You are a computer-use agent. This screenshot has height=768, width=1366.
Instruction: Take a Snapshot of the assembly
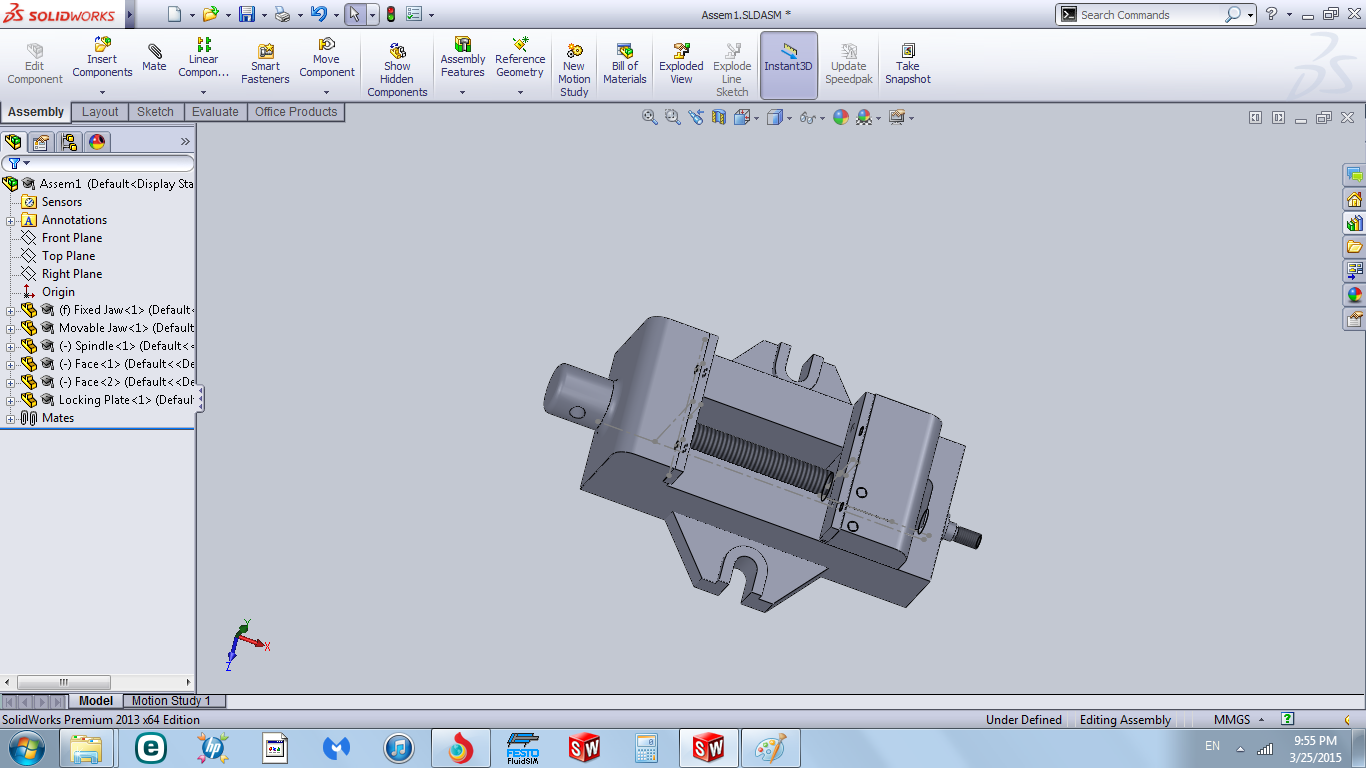(x=908, y=64)
